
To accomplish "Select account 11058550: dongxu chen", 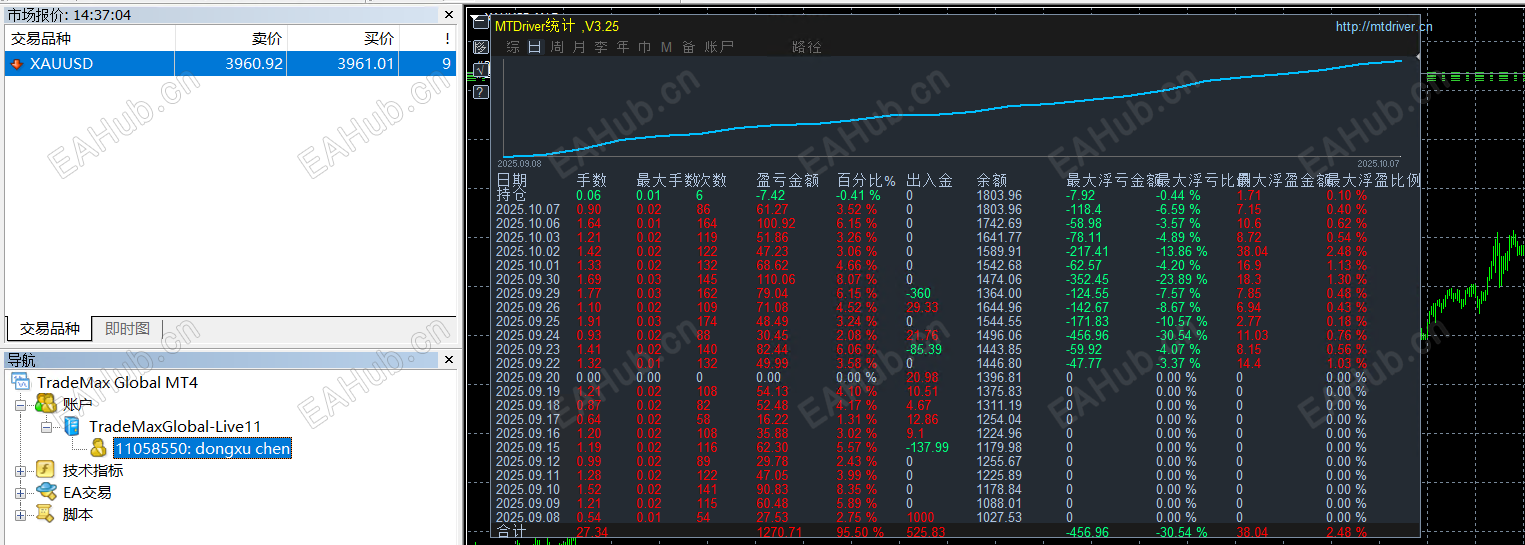I will (202, 449).
